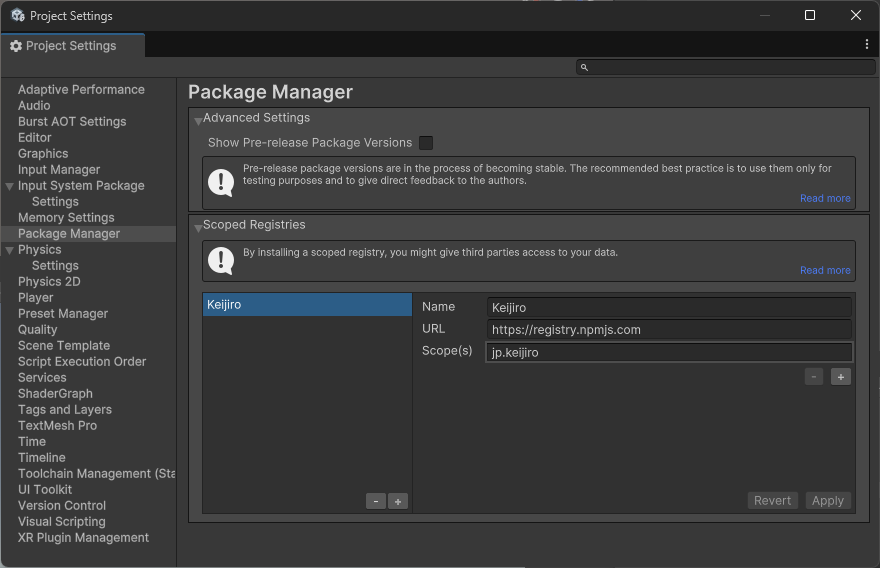
Task: Enable Show Pre-release Package Versions checkbox
Action: [426, 143]
